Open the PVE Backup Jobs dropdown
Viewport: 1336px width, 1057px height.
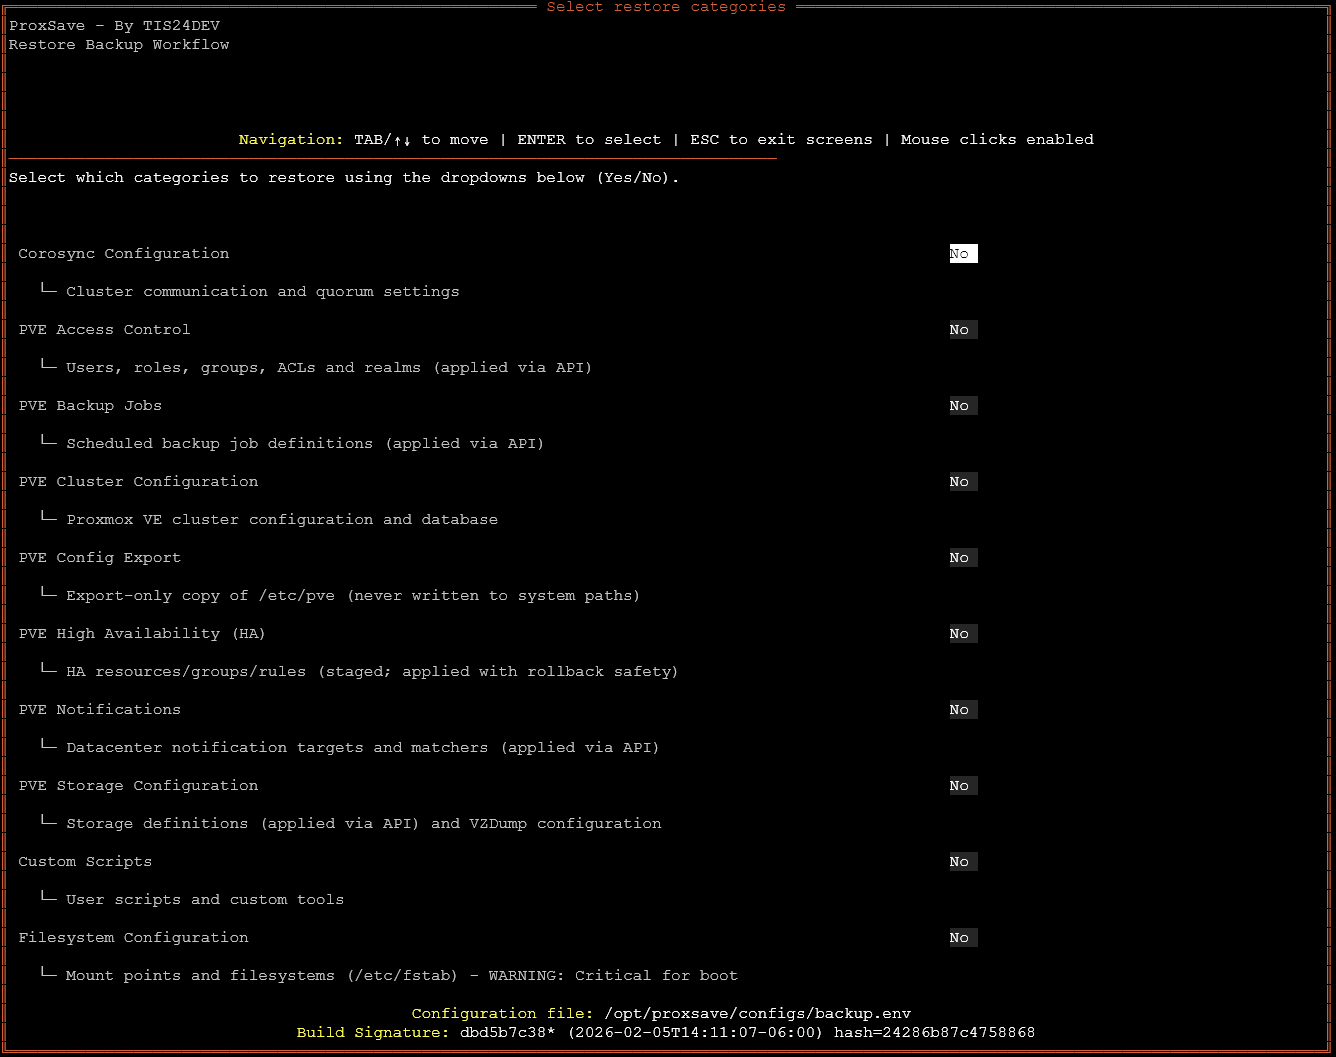pos(961,405)
